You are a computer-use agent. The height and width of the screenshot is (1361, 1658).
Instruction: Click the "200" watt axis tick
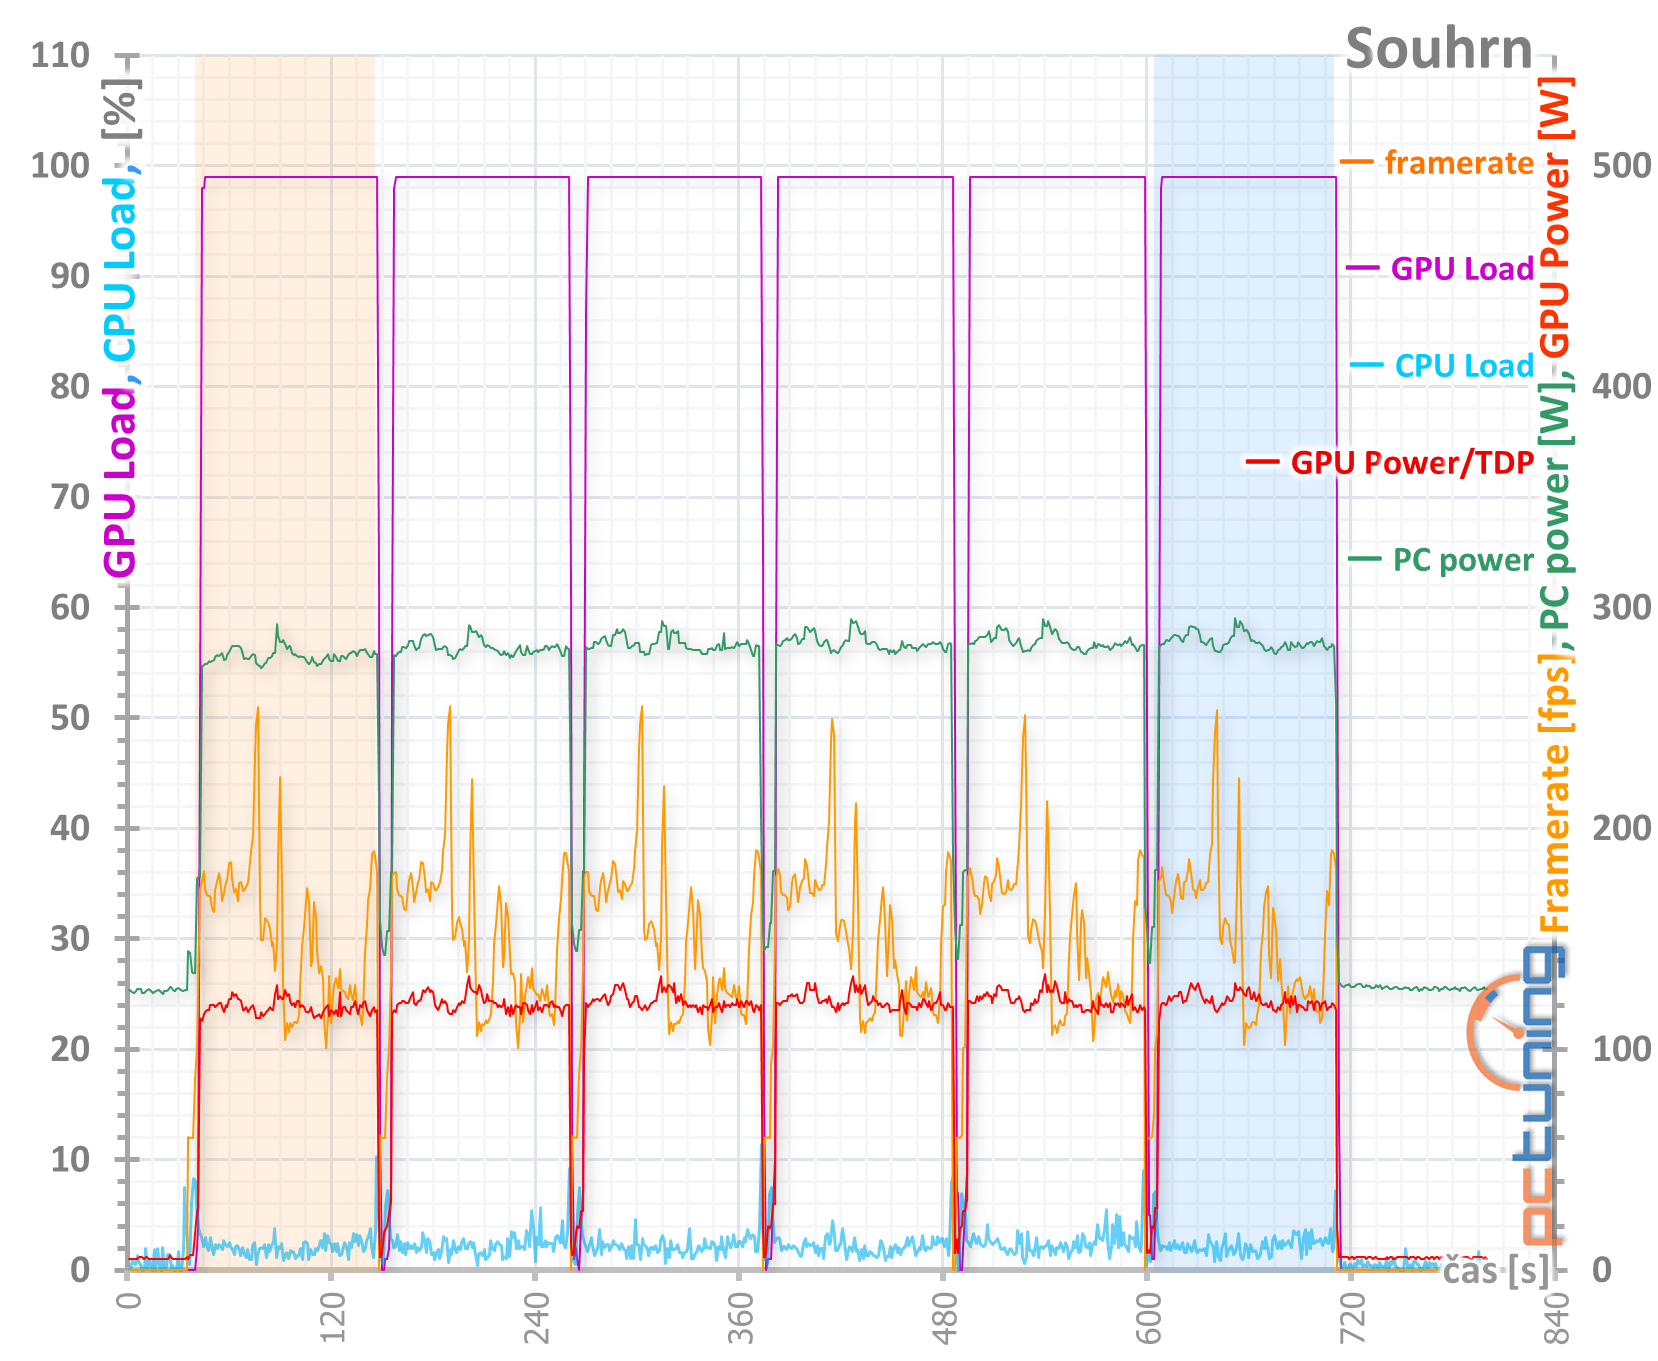click(x=1621, y=828)
